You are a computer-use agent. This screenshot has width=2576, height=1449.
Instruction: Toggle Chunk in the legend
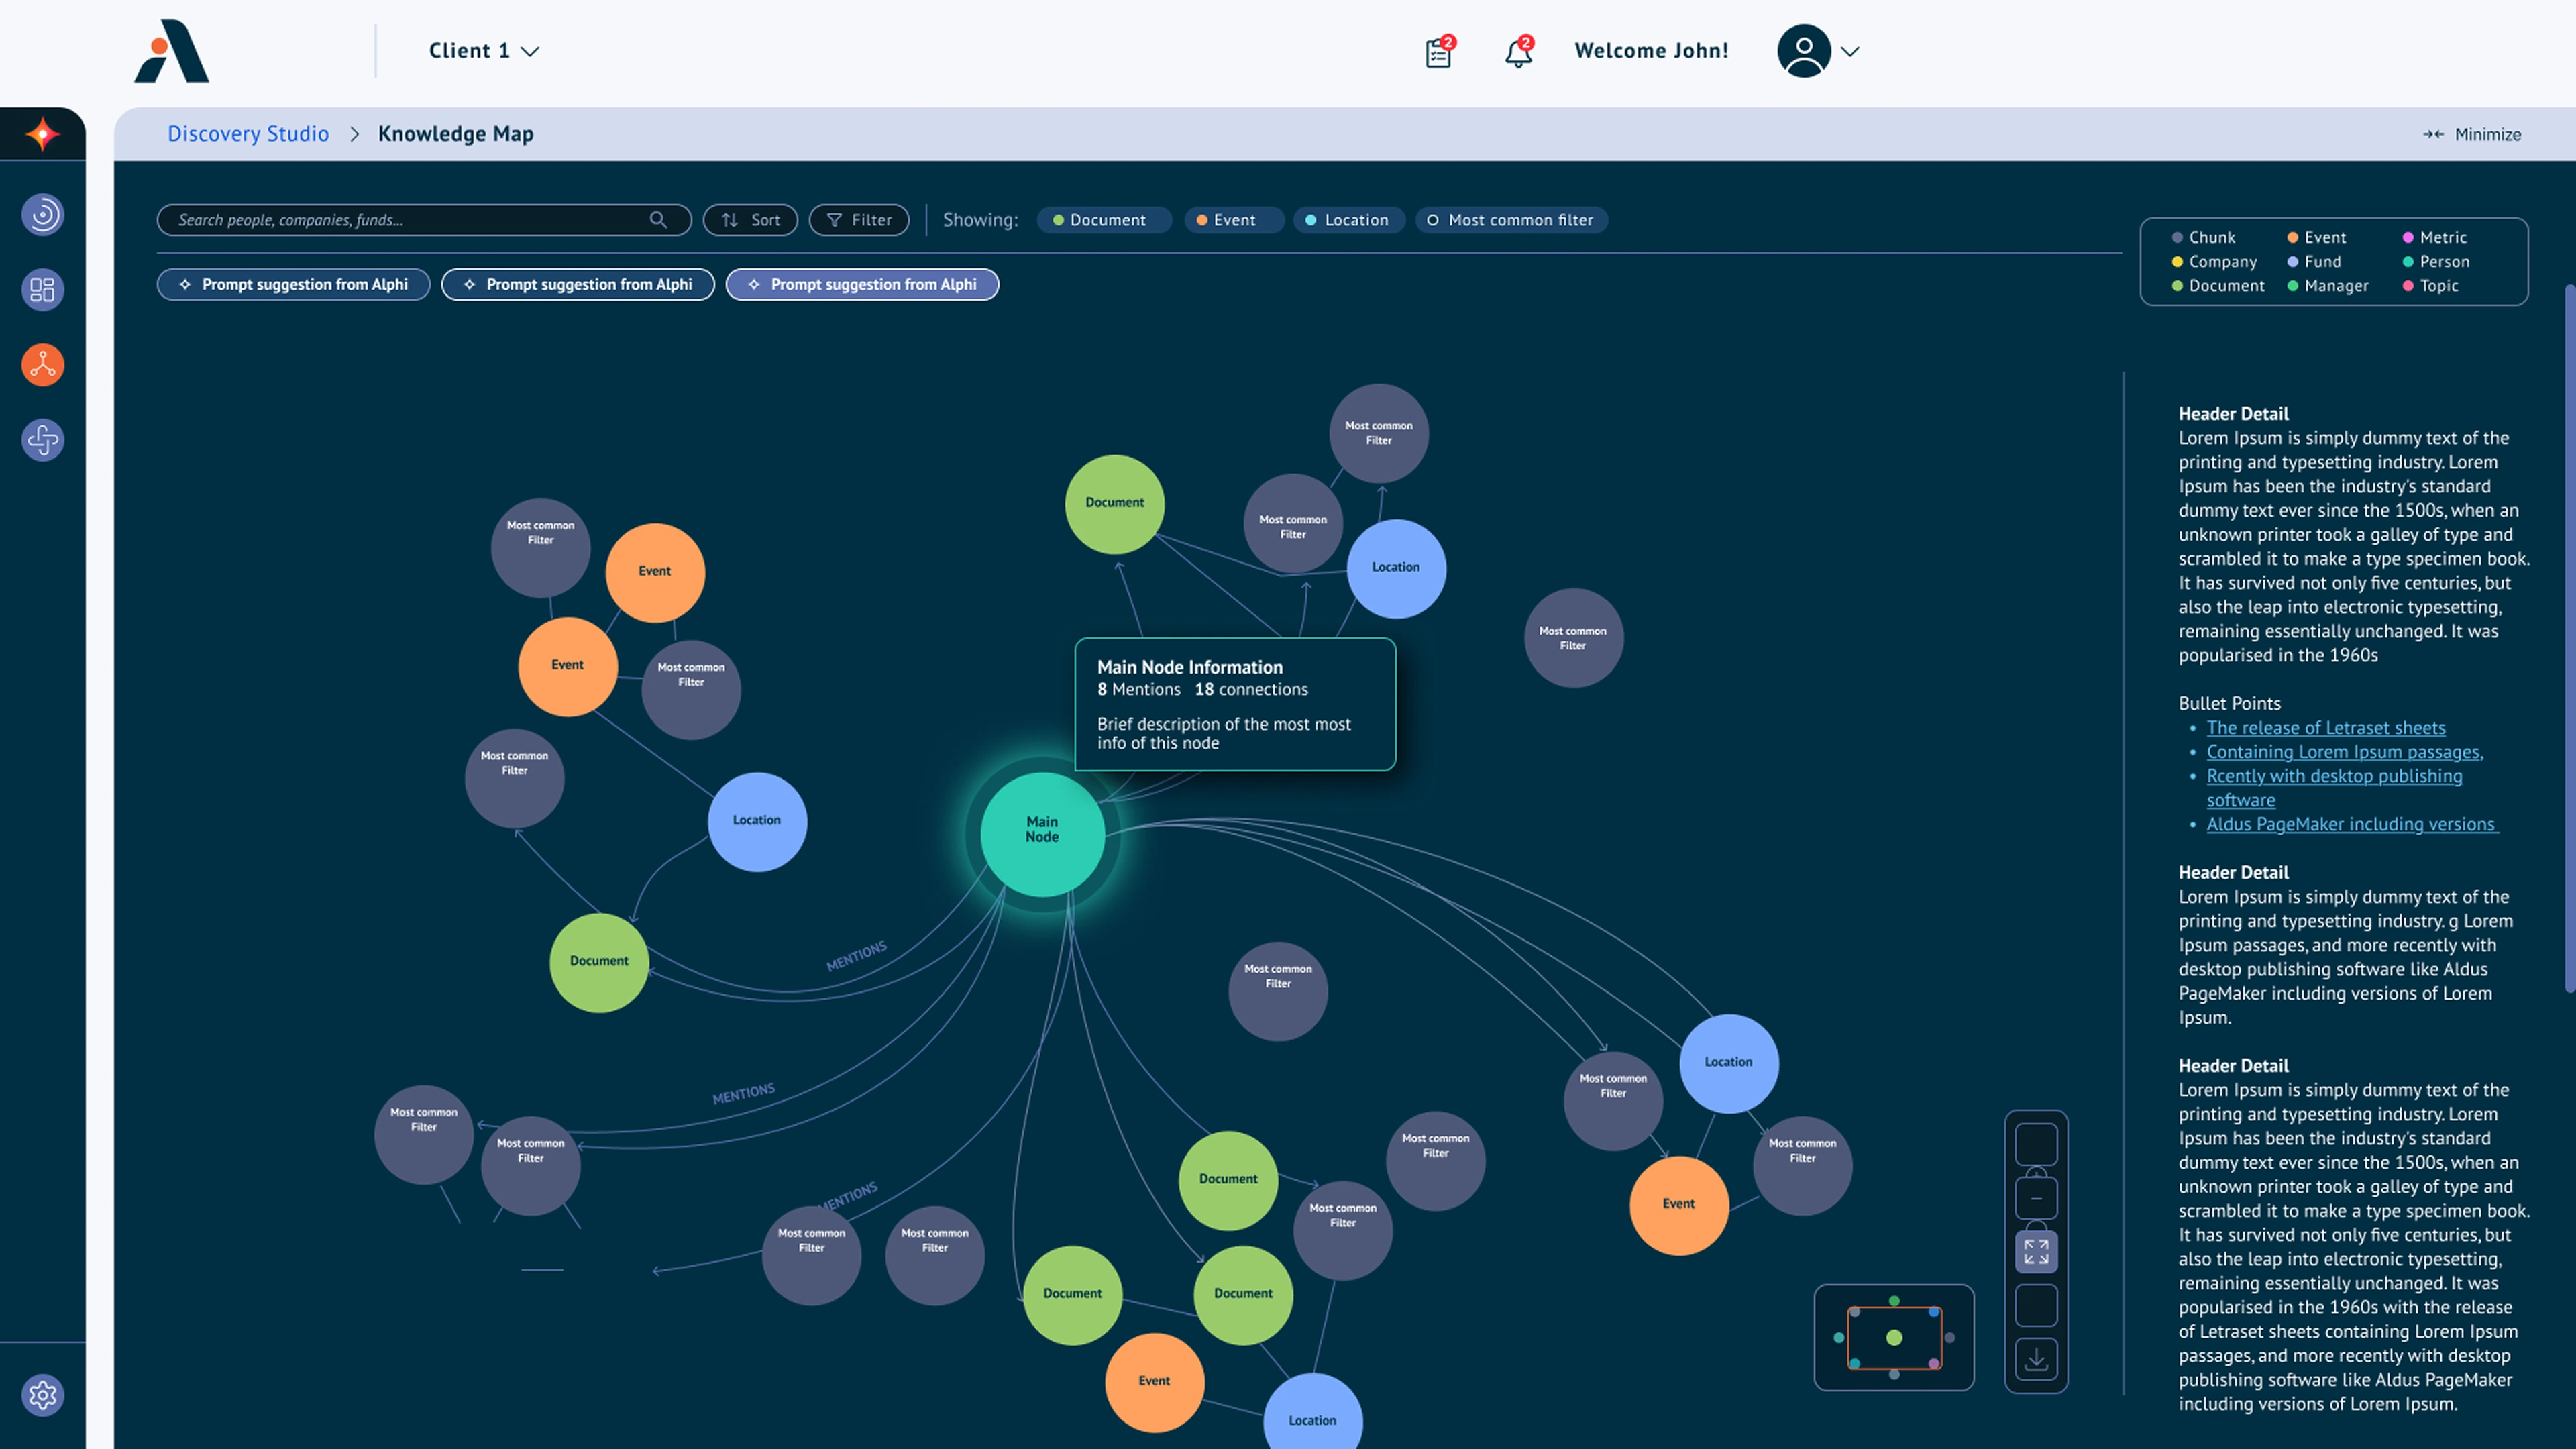(x=2203, y=238)
